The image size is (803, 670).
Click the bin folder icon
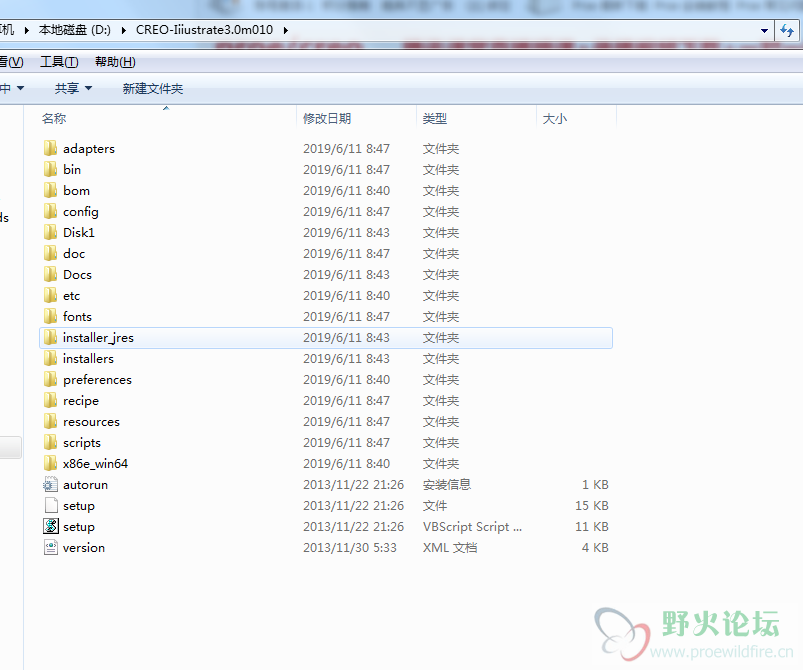[50, 170]
